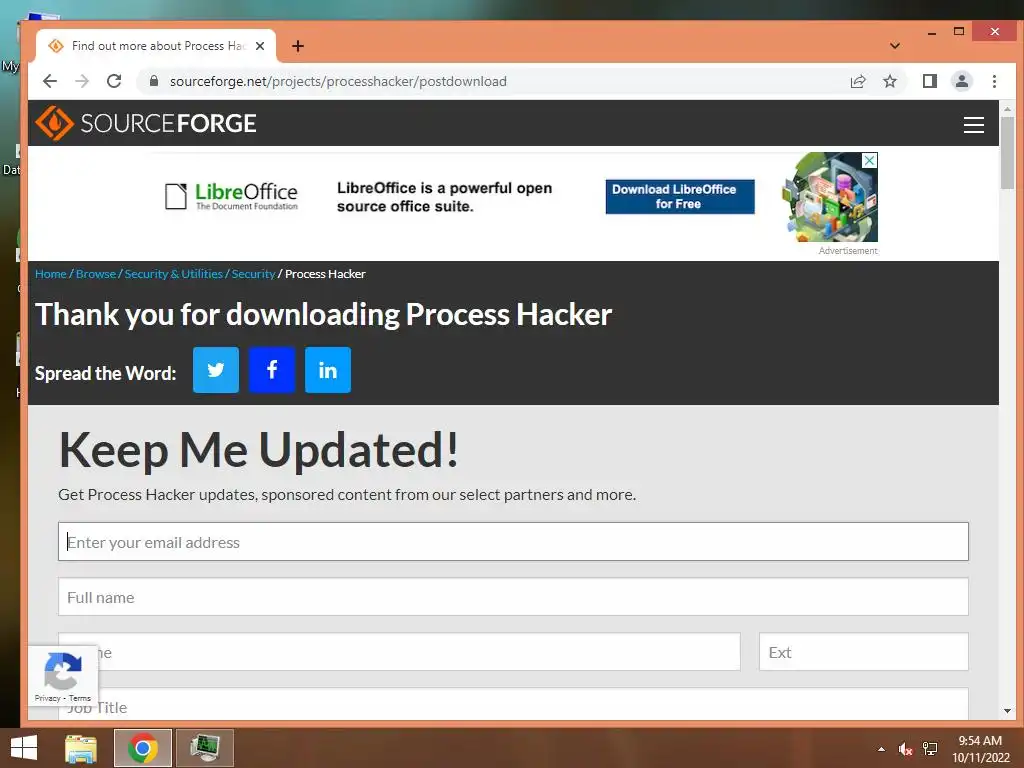
Task: Share on Twitter
Action: point(216,370)
